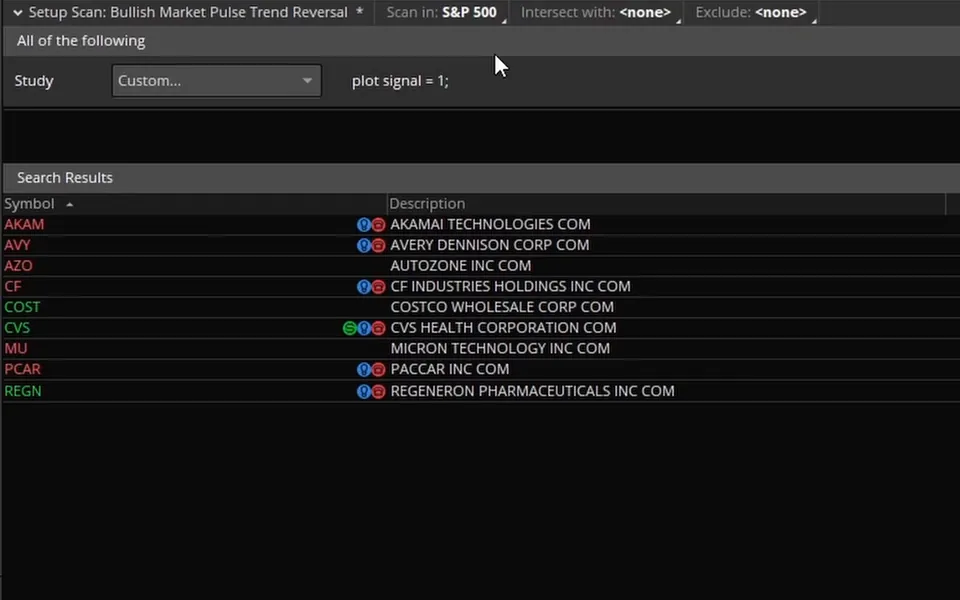Image resolution: width=960 pixels, height=600 pixels.
Task: Click PACCAR INC COM description
Action: [x=450, y=369]
